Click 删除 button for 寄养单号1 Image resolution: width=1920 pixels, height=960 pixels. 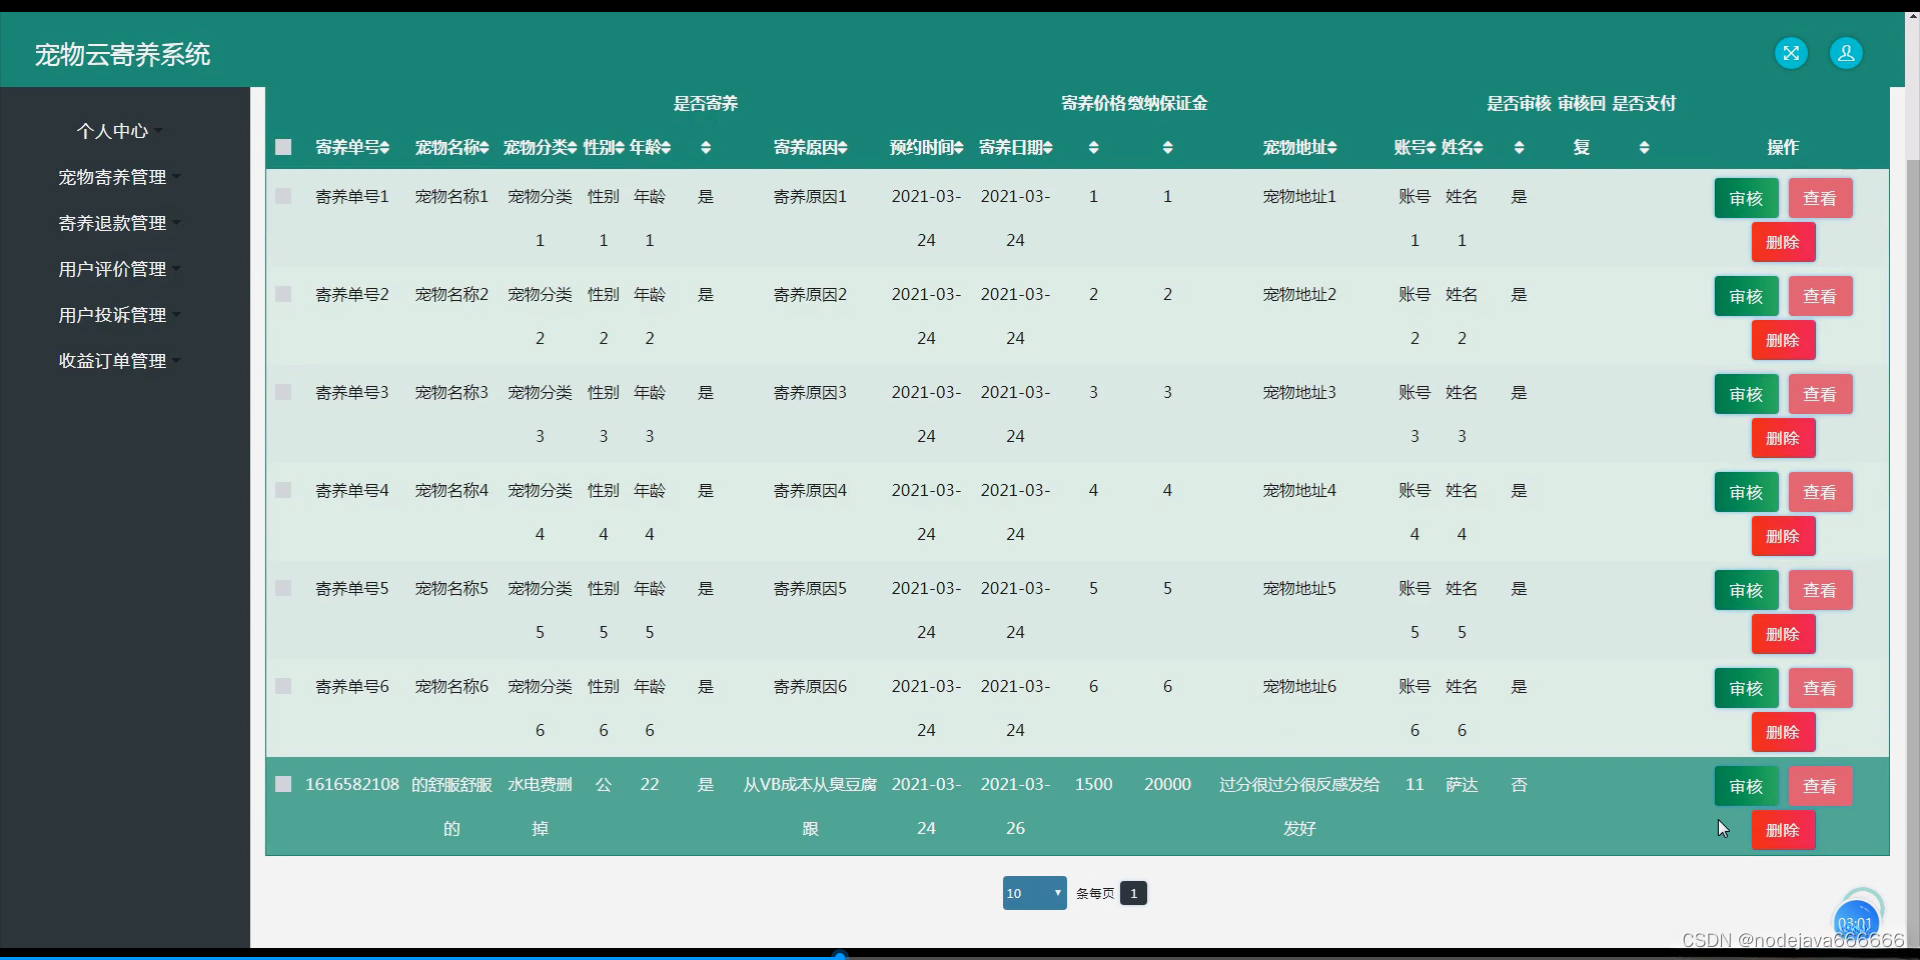(x=1783, y=242)
